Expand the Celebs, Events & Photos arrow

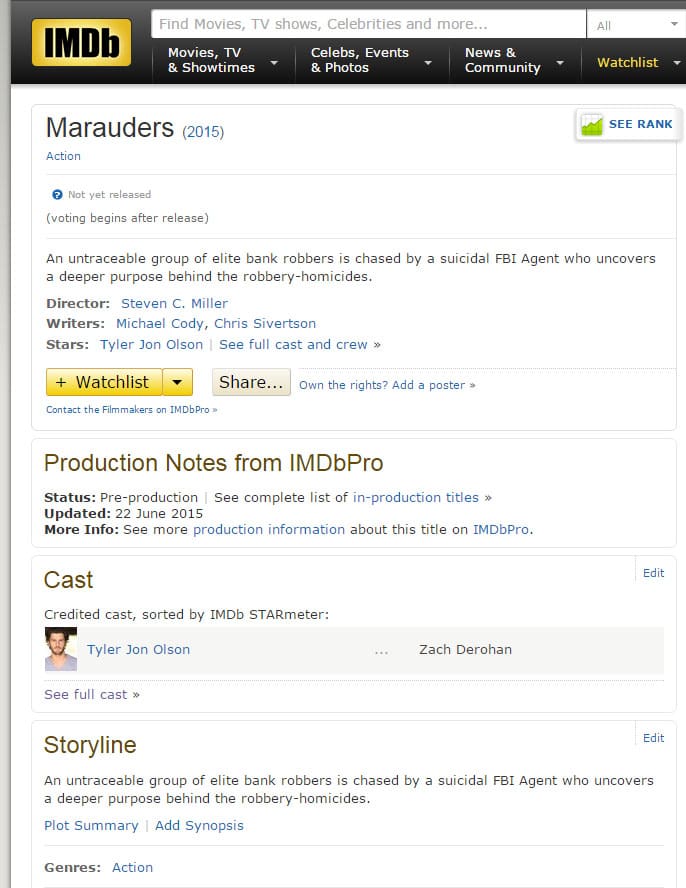(x=428, y=62)
